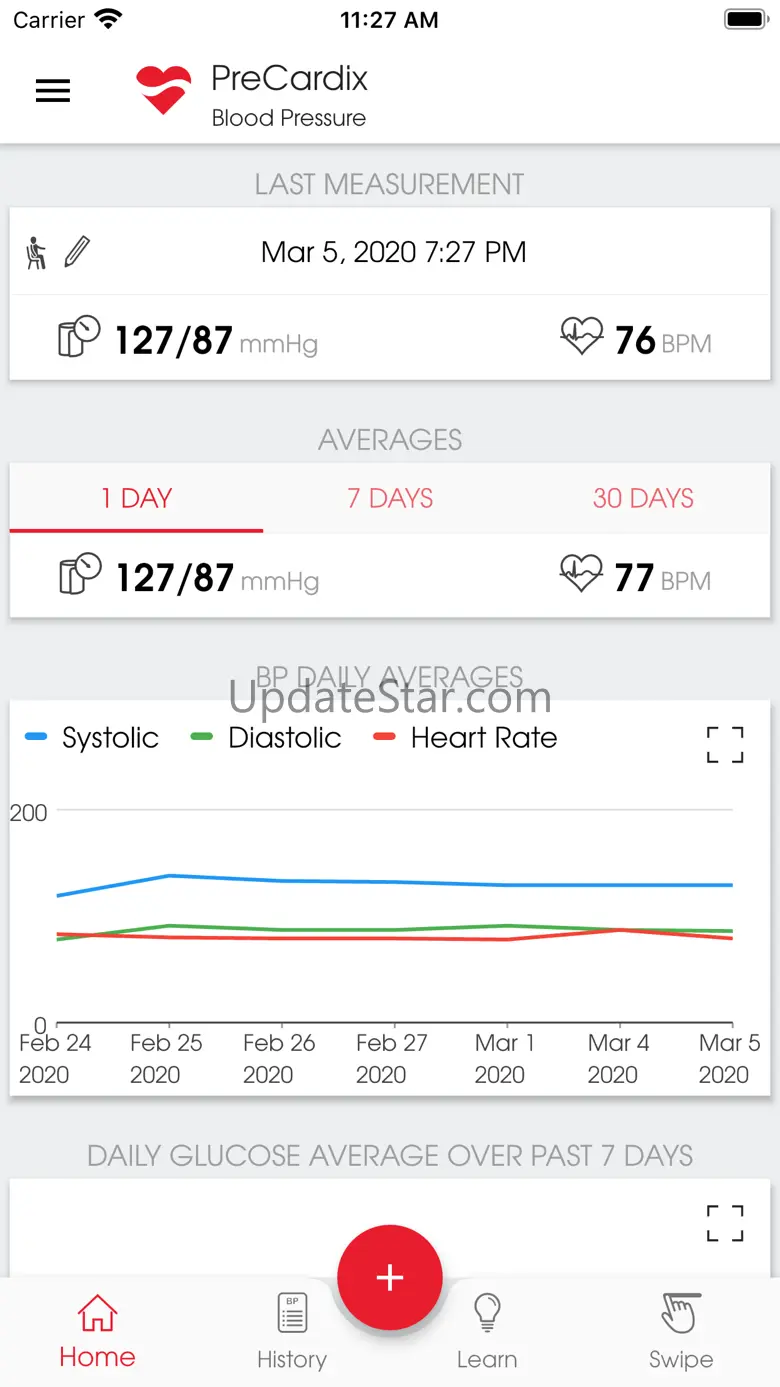Screen dimensions: 780x1387
Task: Tap blood pressure cuff icon in Last Measurement
Action: (x=79, y=338)
